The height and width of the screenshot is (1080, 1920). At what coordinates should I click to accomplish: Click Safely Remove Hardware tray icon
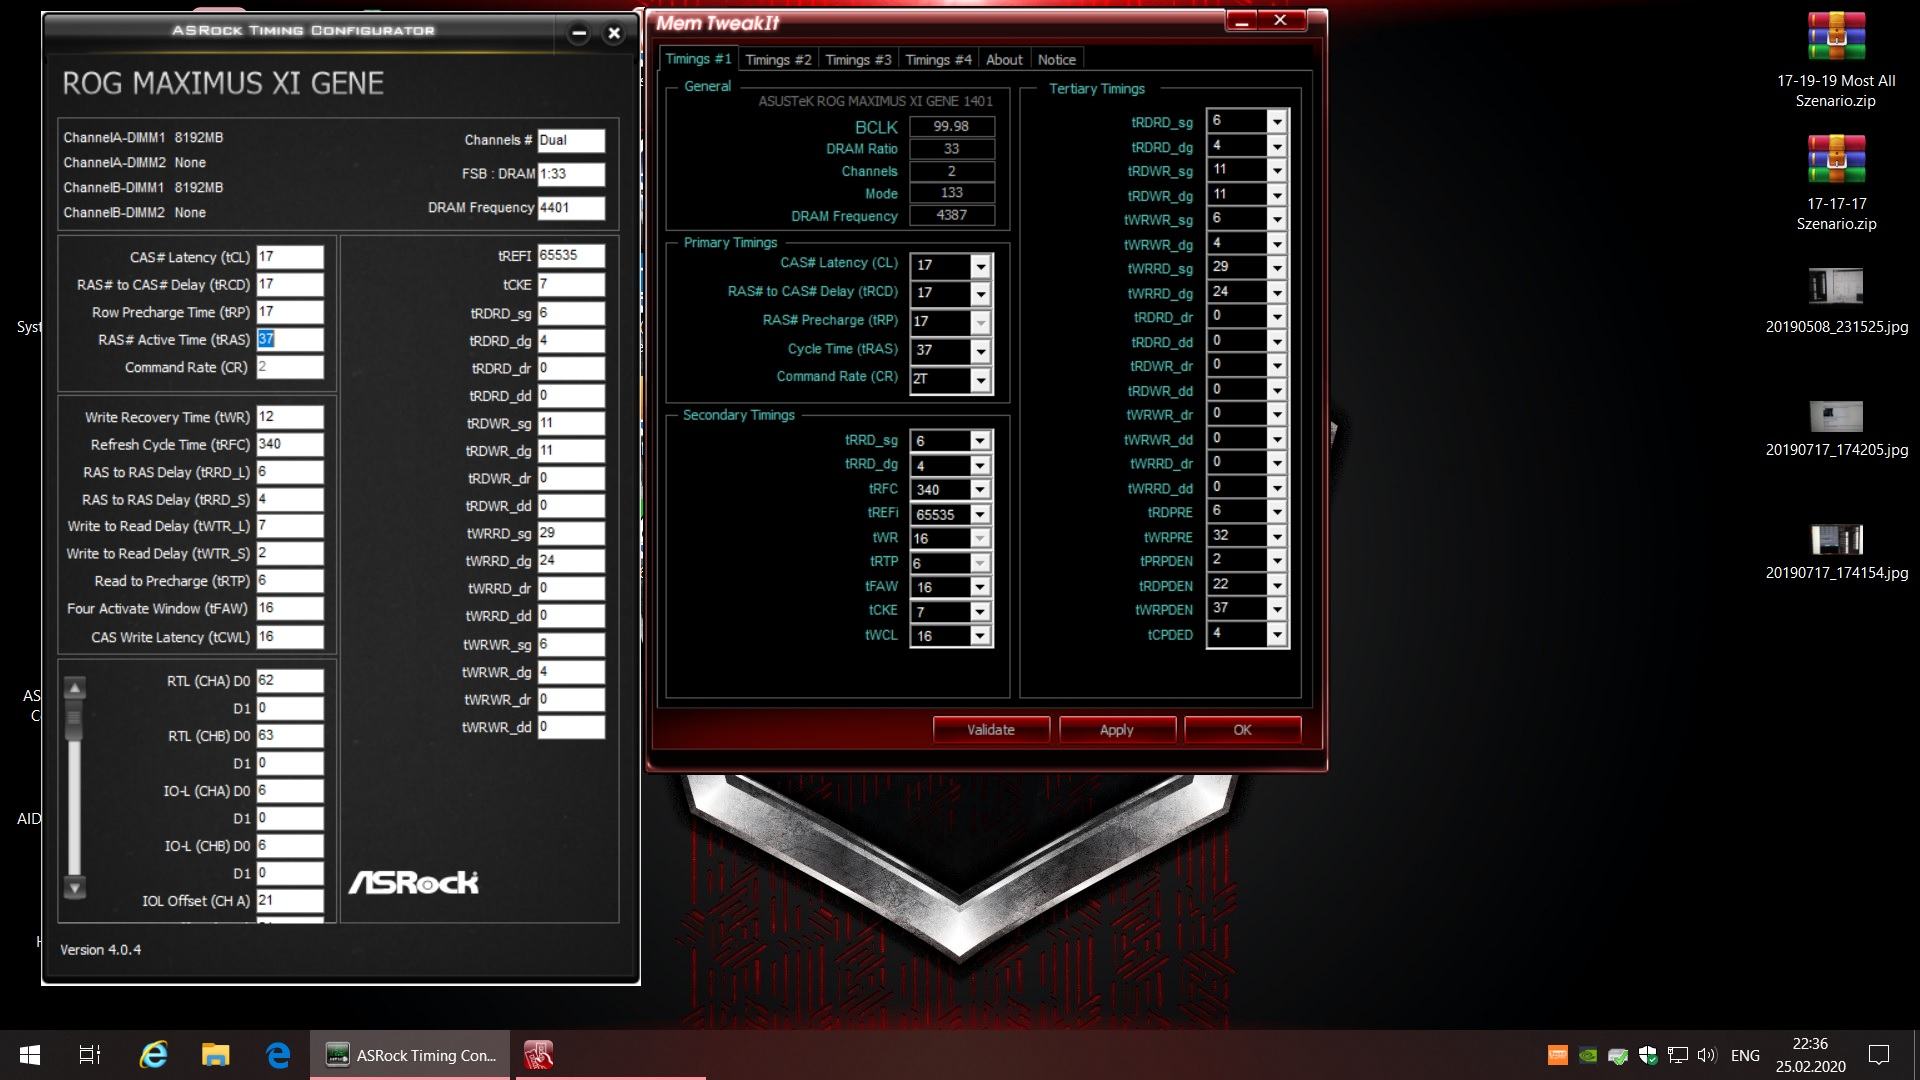pos(1618,1055)
